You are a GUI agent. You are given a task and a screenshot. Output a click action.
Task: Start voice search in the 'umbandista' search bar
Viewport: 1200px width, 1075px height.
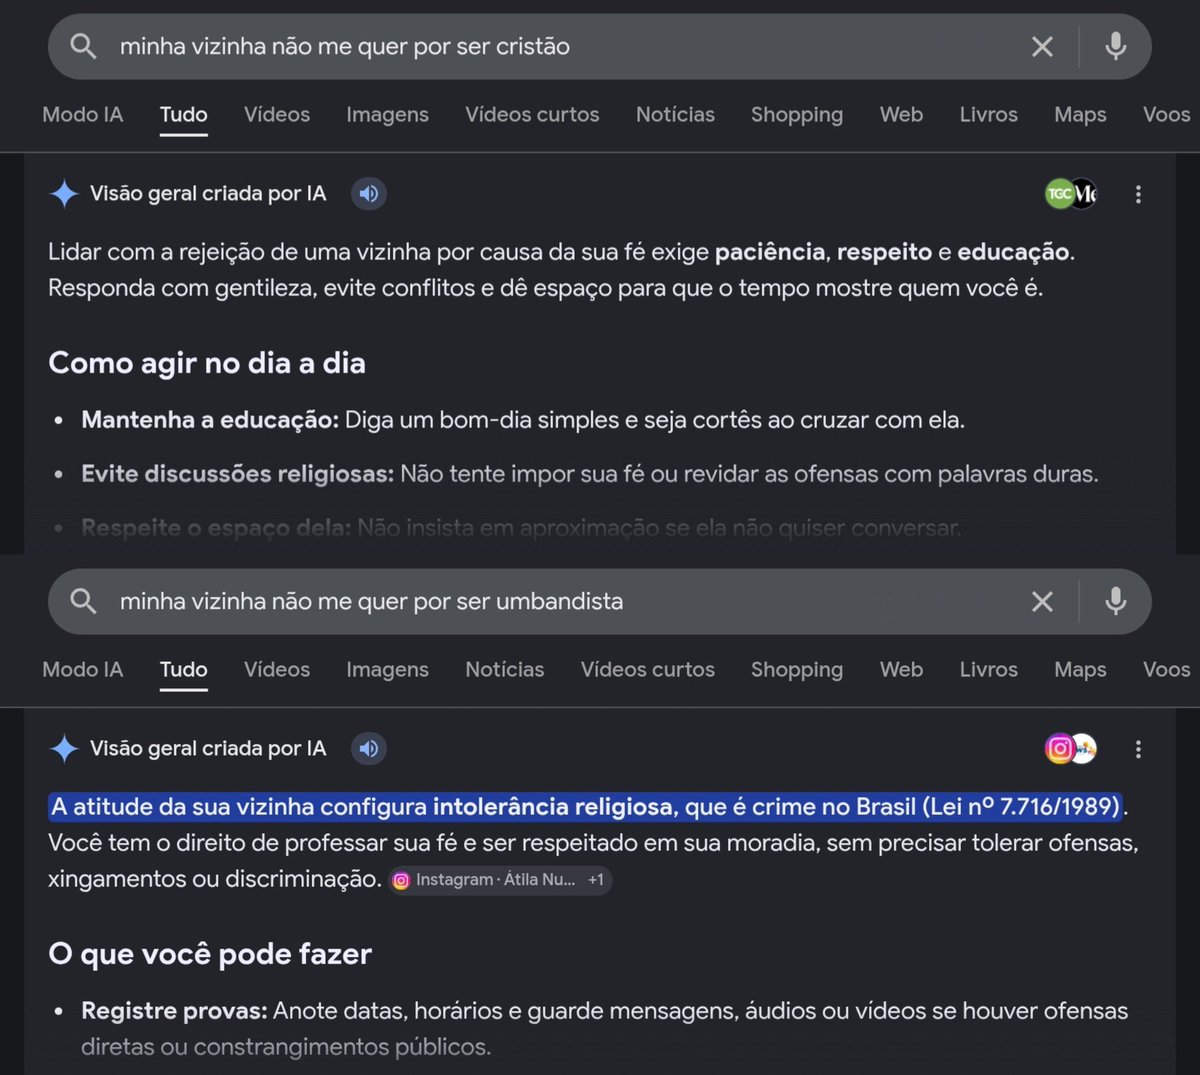[1115, 601]
